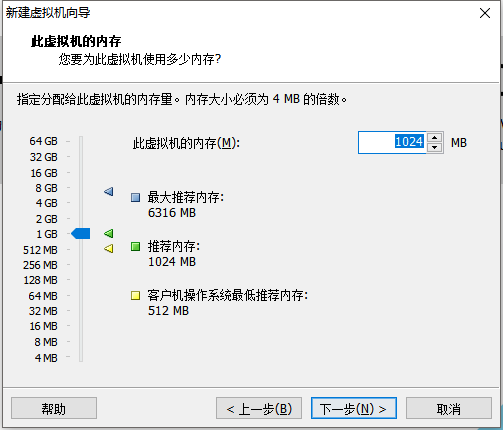Click the 32 MB scale label

(43, 311)
